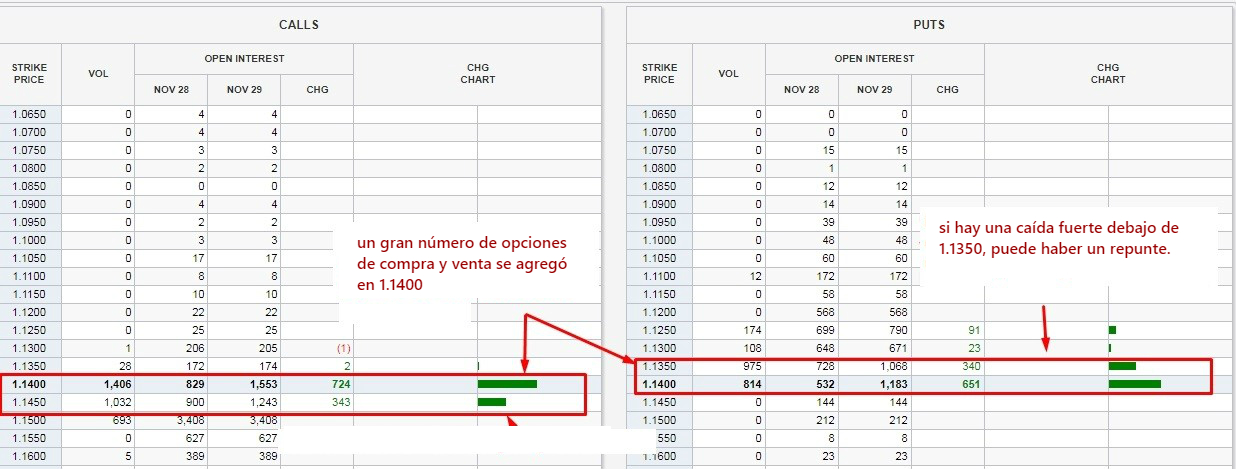The image size is (1236, 469).
Task: Click small green bar for 1.1250 puts
Action: (x=1112, y=330)
